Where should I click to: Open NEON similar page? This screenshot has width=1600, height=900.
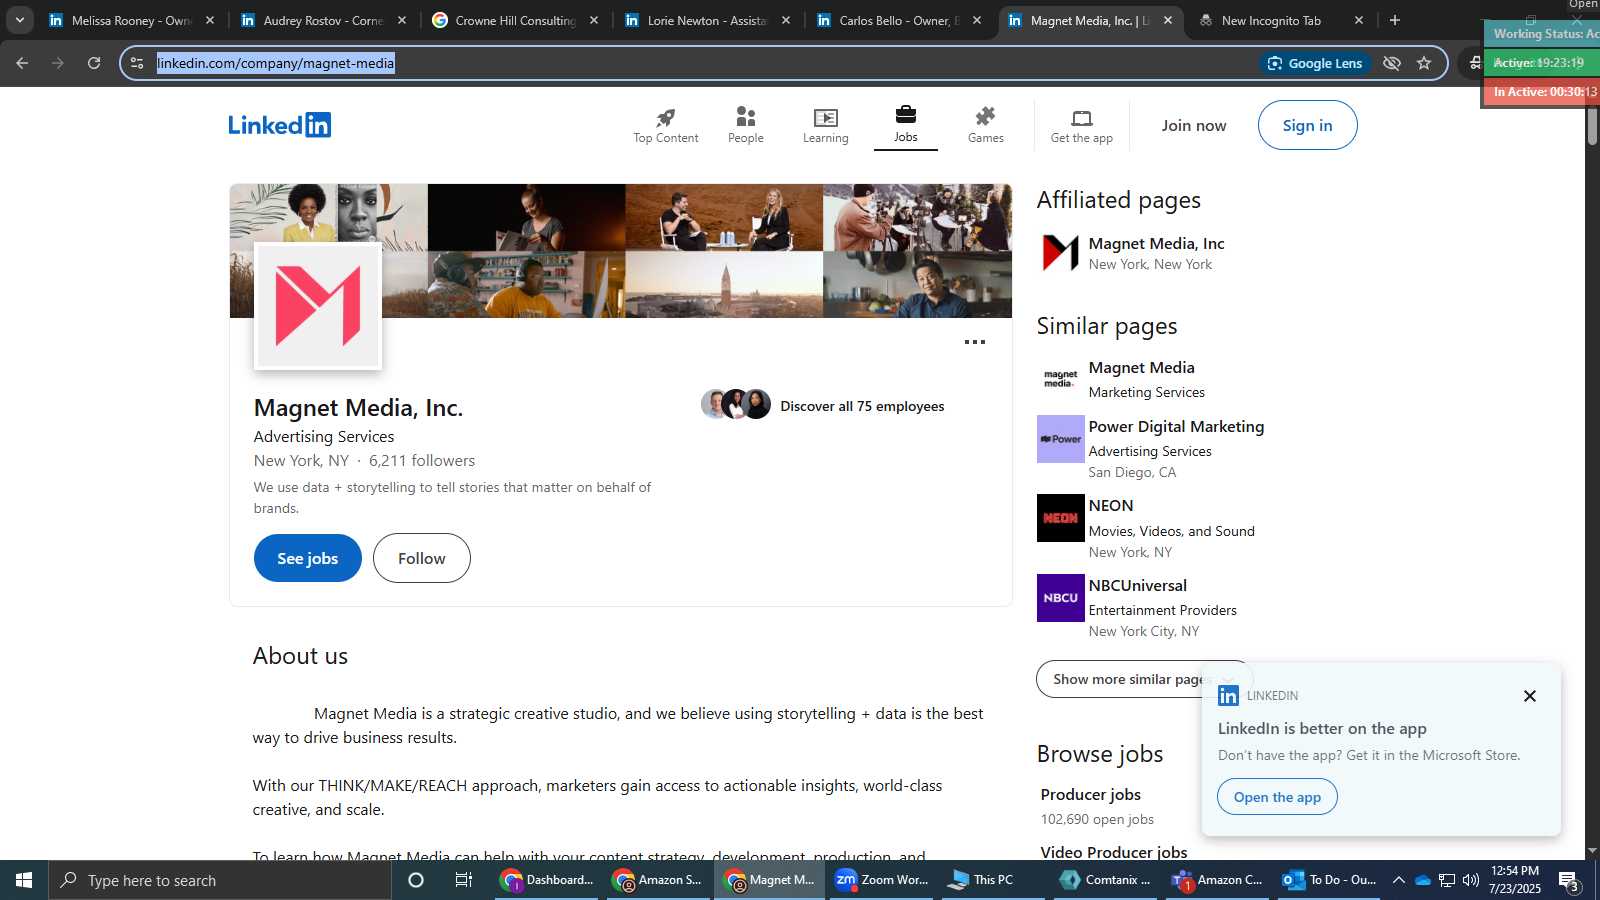1110,506
